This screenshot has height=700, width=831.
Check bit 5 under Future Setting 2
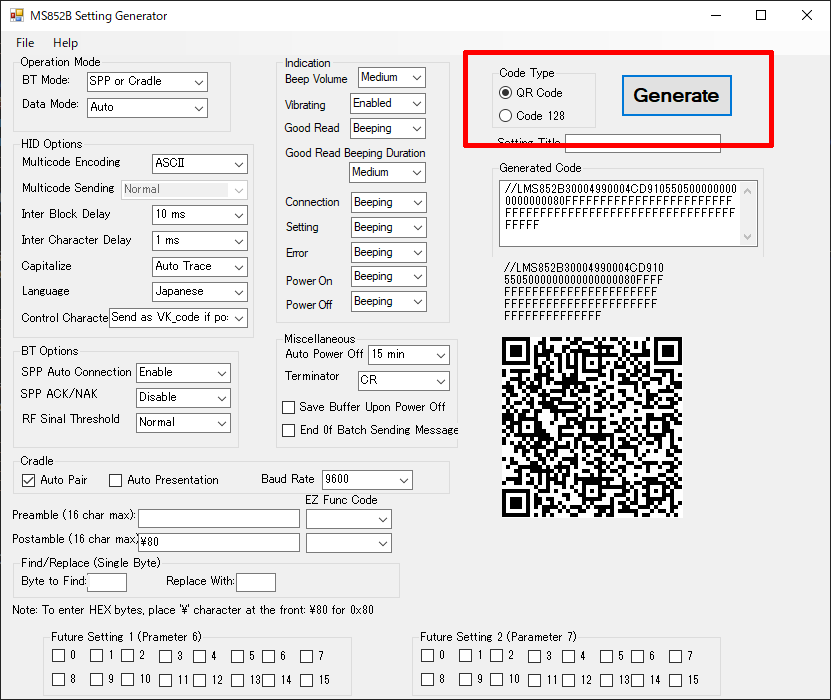[606, 656]
